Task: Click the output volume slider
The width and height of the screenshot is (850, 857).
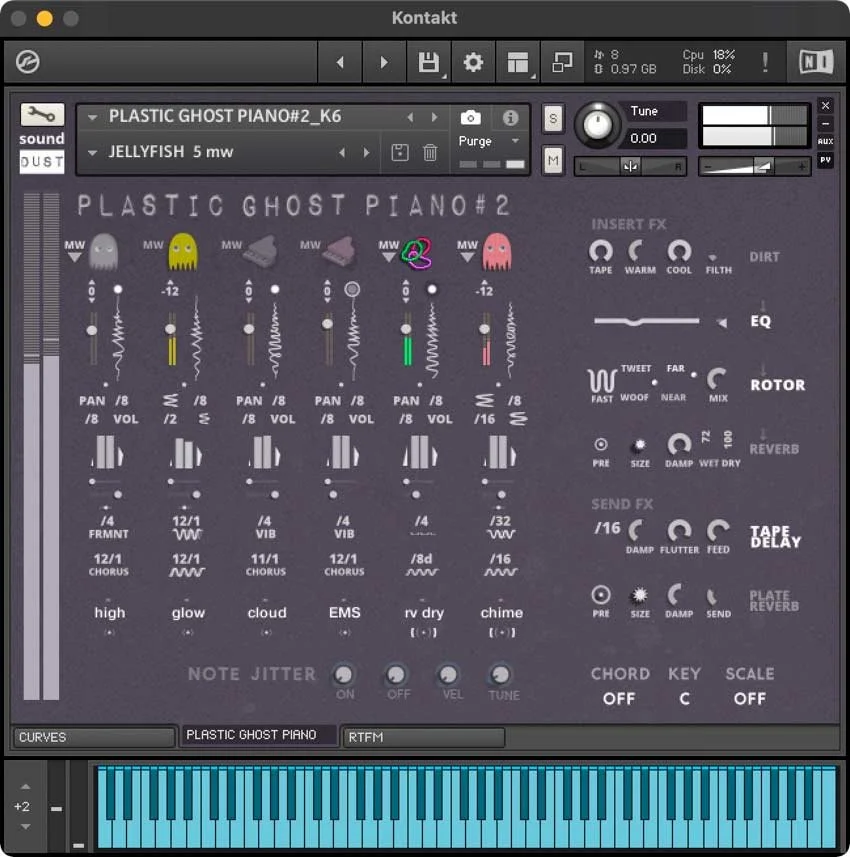Action: point(754,166)
